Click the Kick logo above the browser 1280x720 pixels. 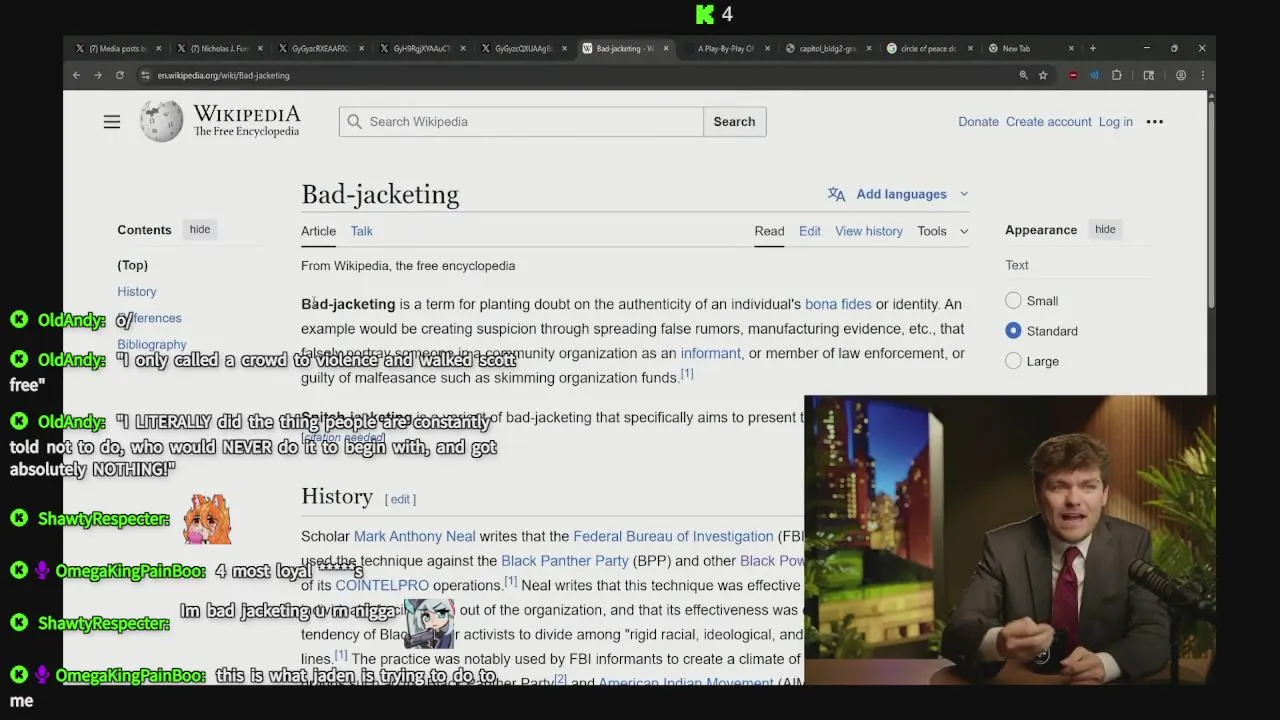(x=705, y=14)
